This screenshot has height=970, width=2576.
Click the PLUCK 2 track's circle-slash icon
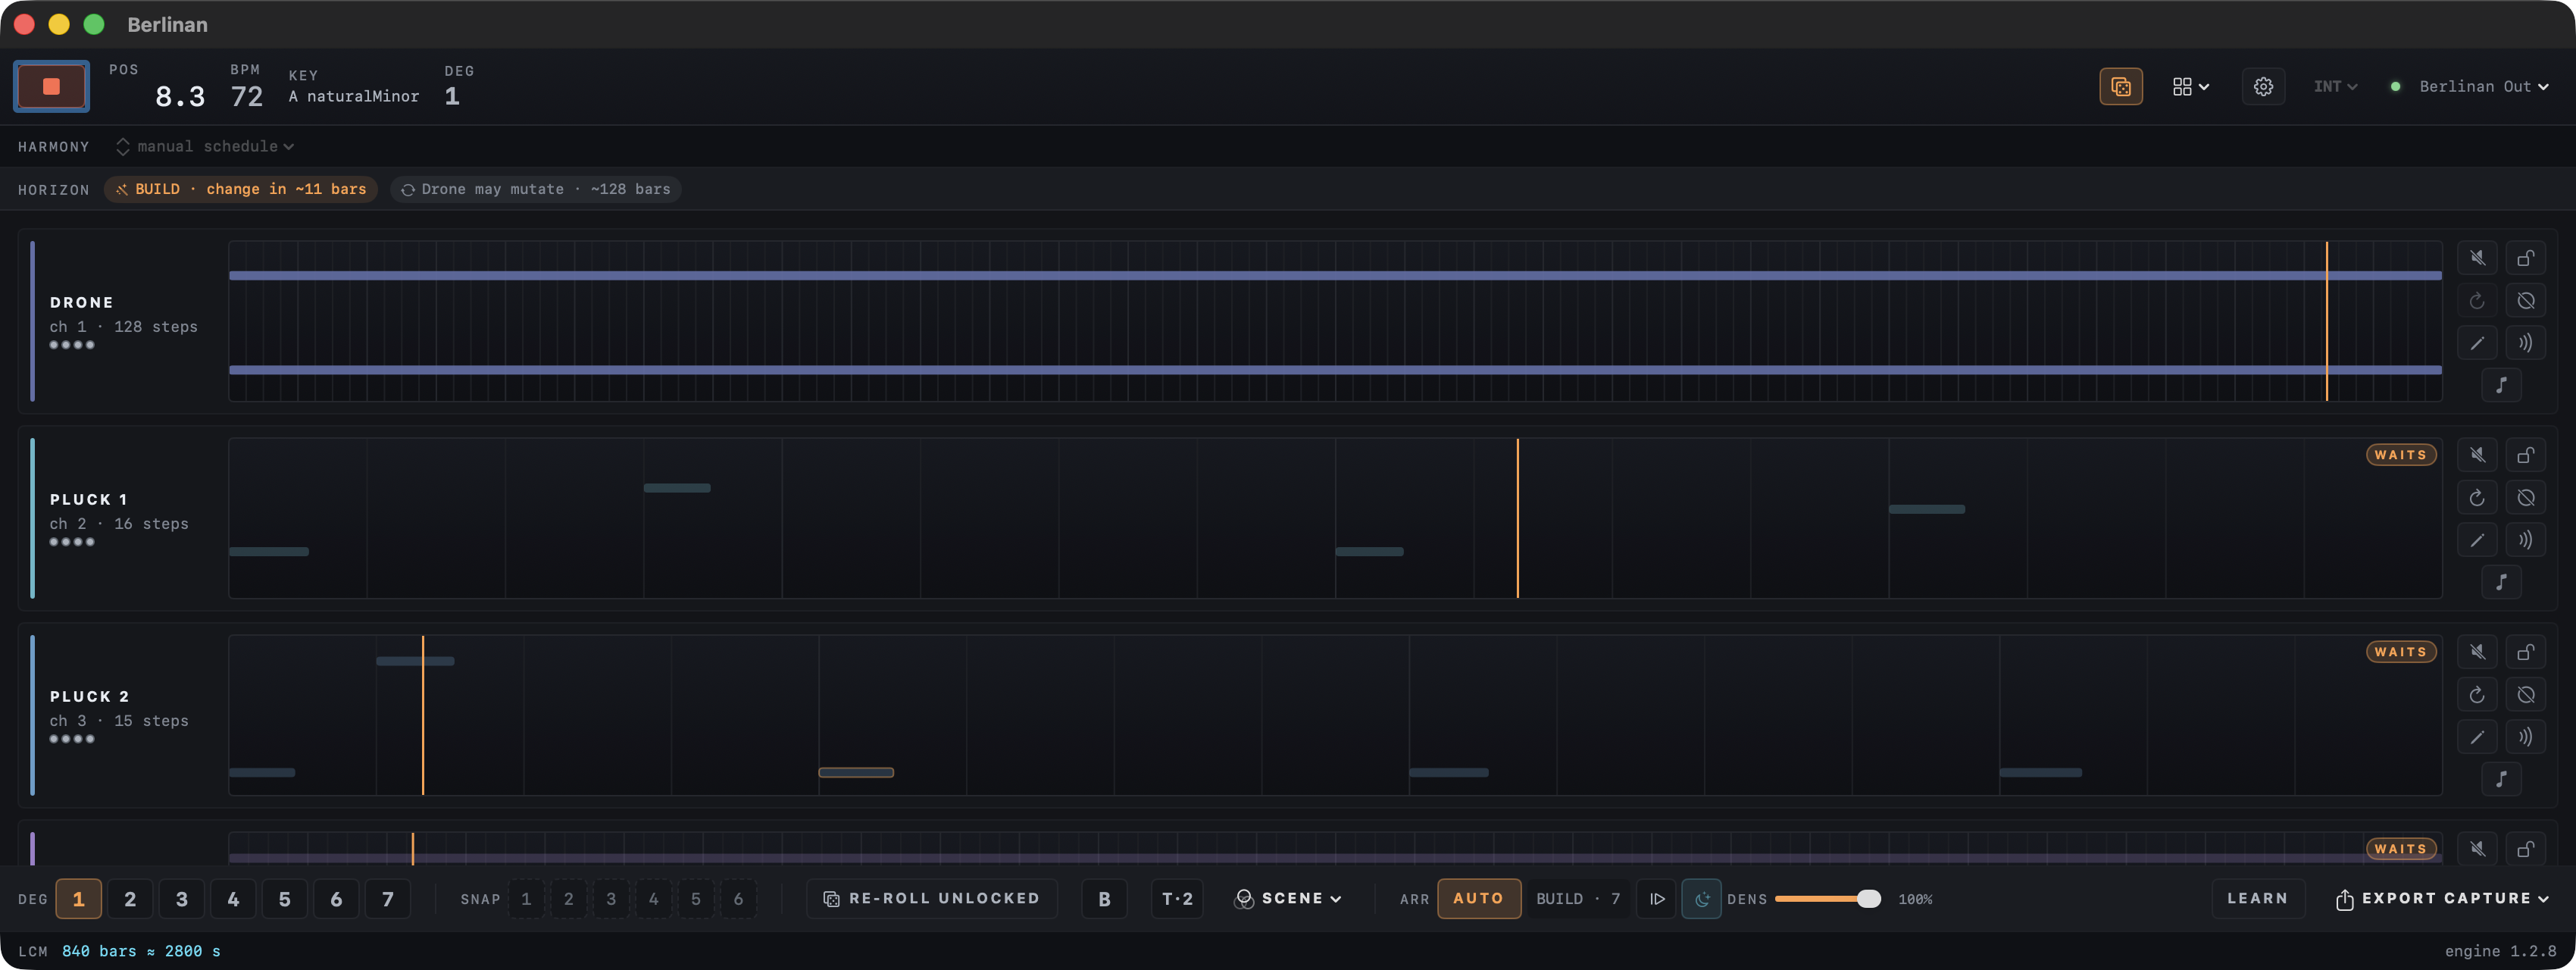pos(2525,694)
